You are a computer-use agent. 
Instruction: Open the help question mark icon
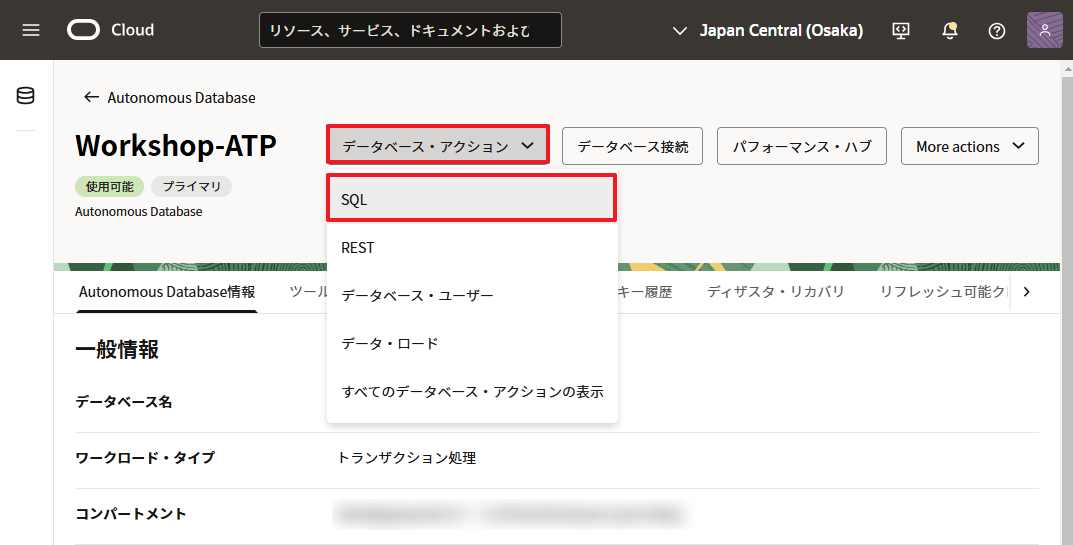pos(996,30)
